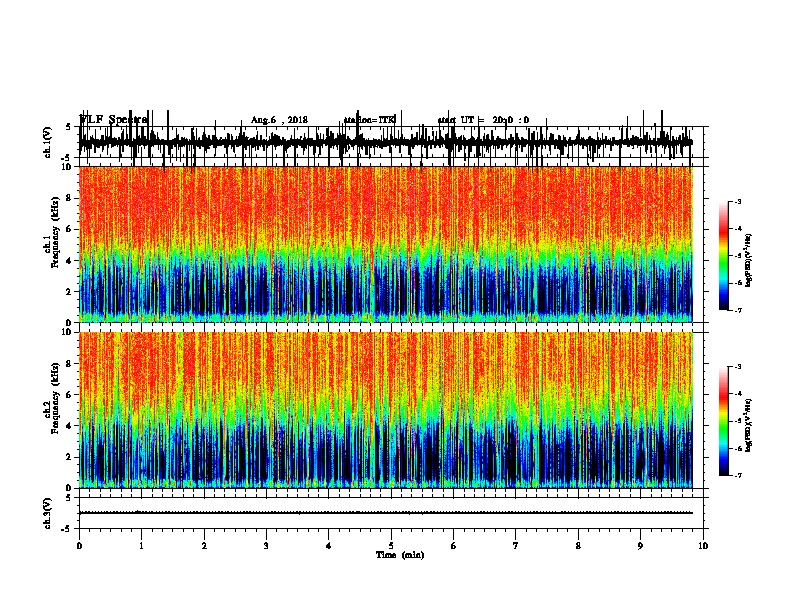
Task: Select the ch.1 "Frequency (kHz)" axis label
Action: (x=55, y=232)
